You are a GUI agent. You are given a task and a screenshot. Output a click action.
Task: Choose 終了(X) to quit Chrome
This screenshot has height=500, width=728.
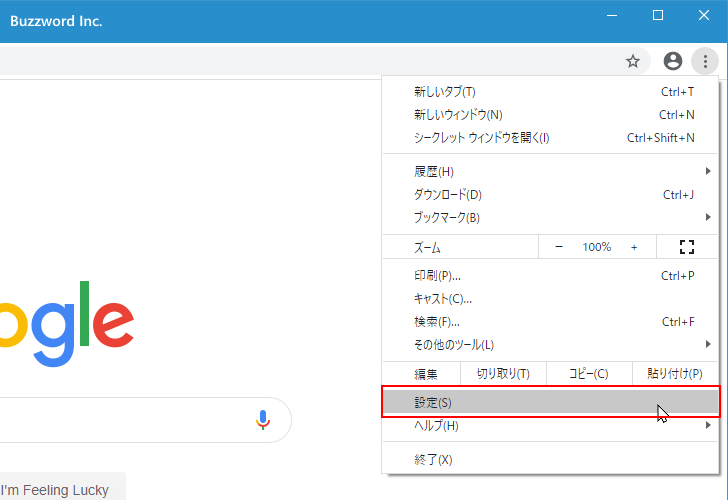tap(550, 460)
